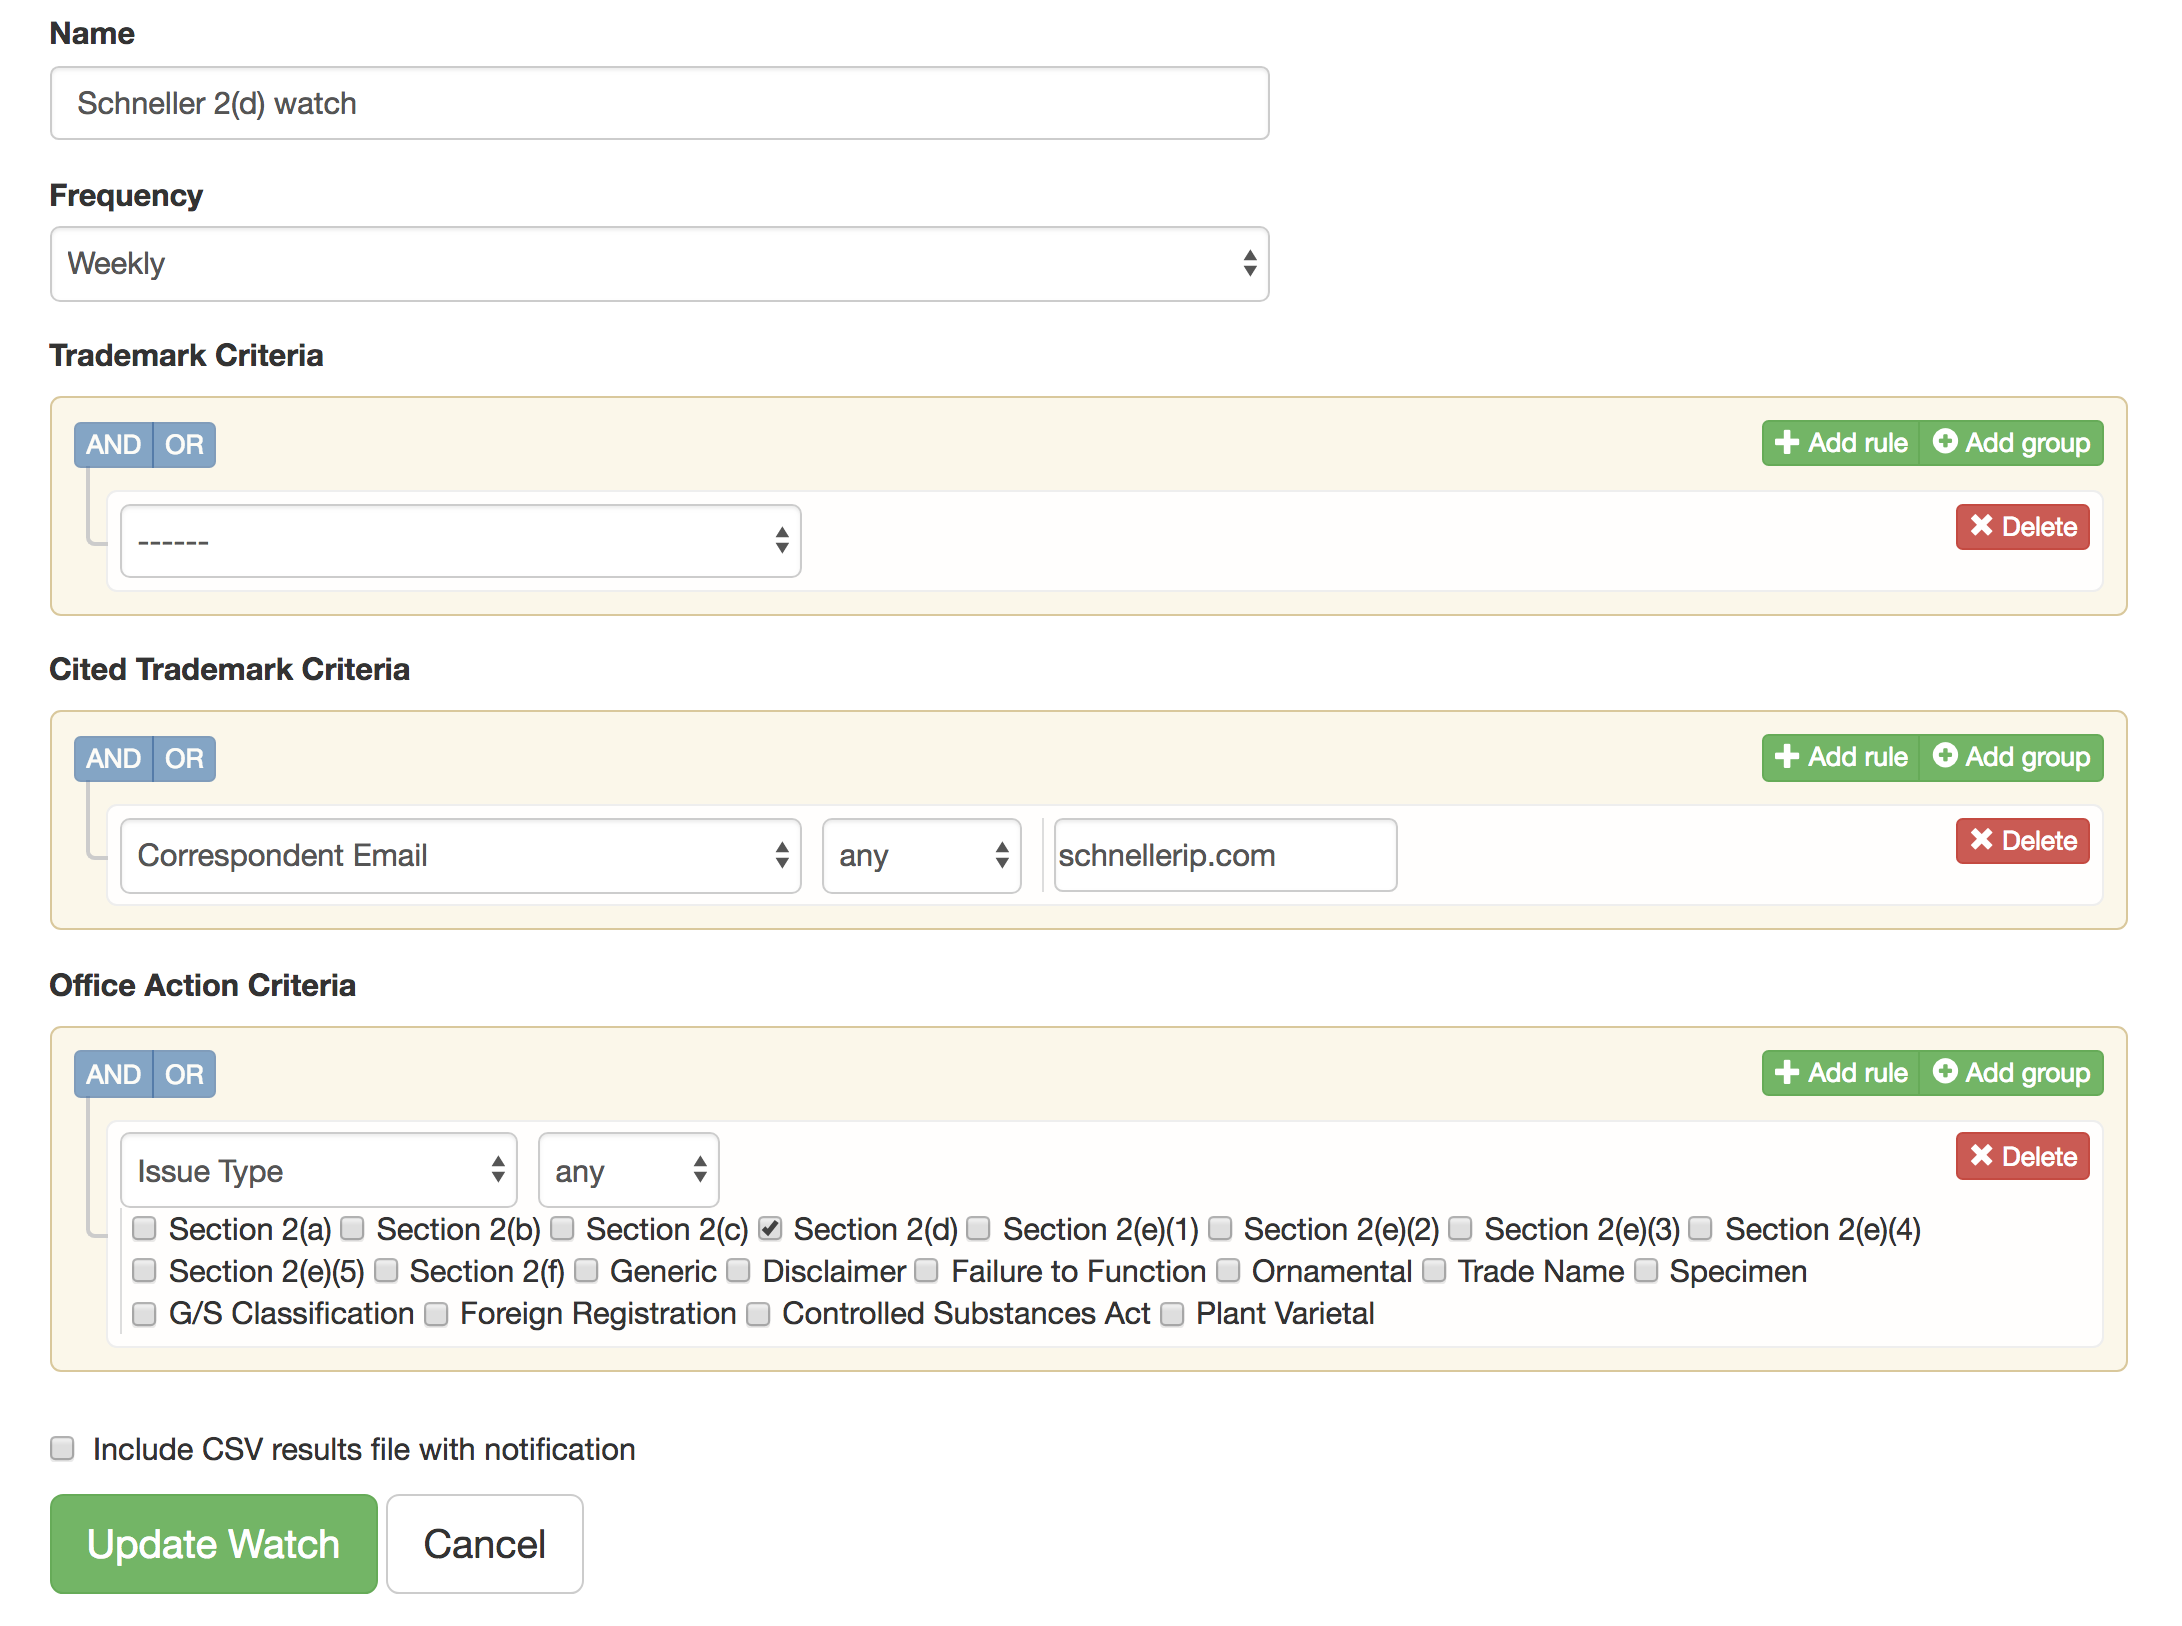The height and width of the screenshot is (1626, 2182).
Task: Add rule to Office Action Criteria
Action: (x=1841, y=1073)
